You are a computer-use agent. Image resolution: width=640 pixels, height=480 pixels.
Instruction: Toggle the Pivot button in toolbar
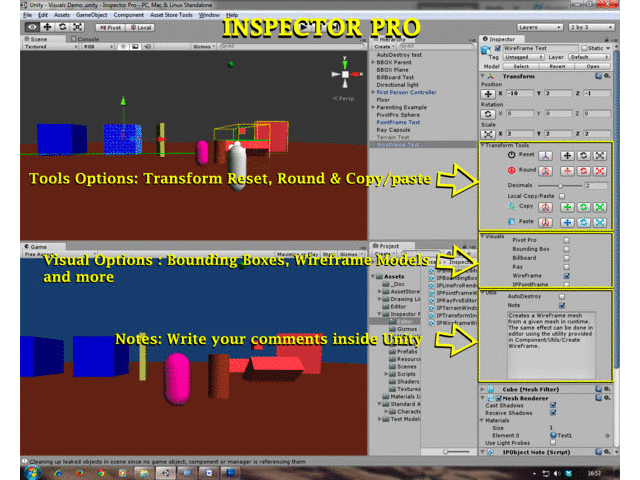(110, 27)
